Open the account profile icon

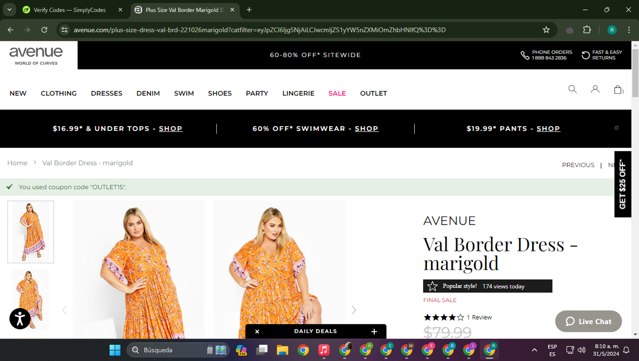[x=595, y=89]
